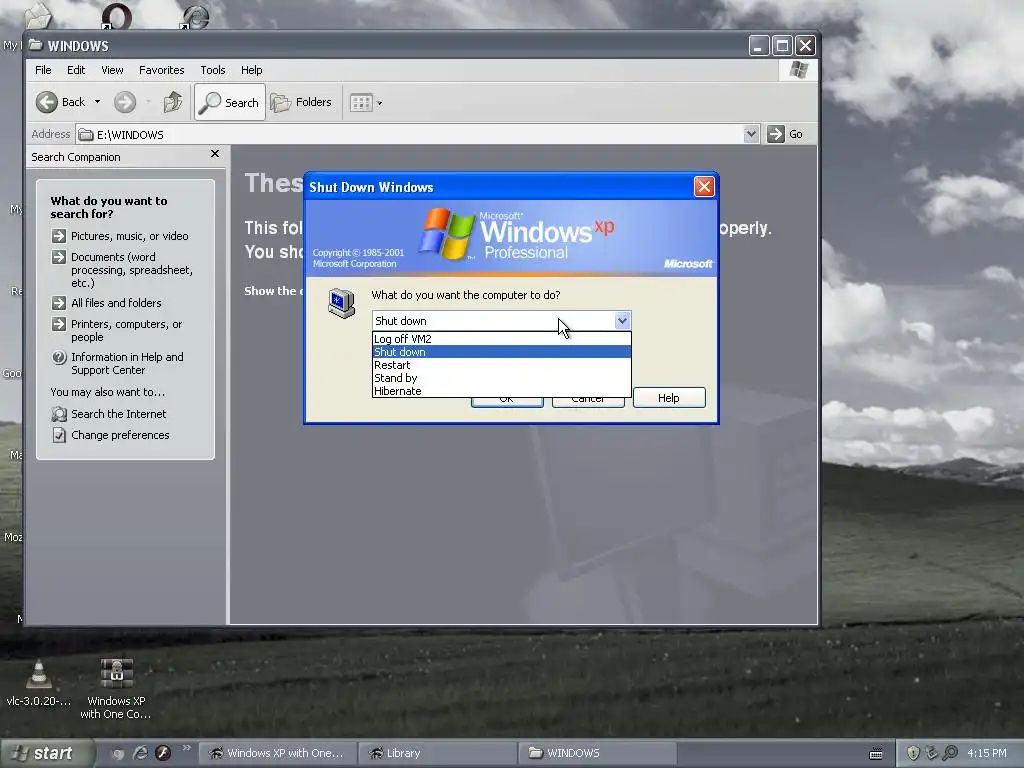Image resolution: width=1024 pixels, height=768 pixels.
Task: Search for Pictures, music, or video
Action: pyautogui.click(x=129, y=236)
